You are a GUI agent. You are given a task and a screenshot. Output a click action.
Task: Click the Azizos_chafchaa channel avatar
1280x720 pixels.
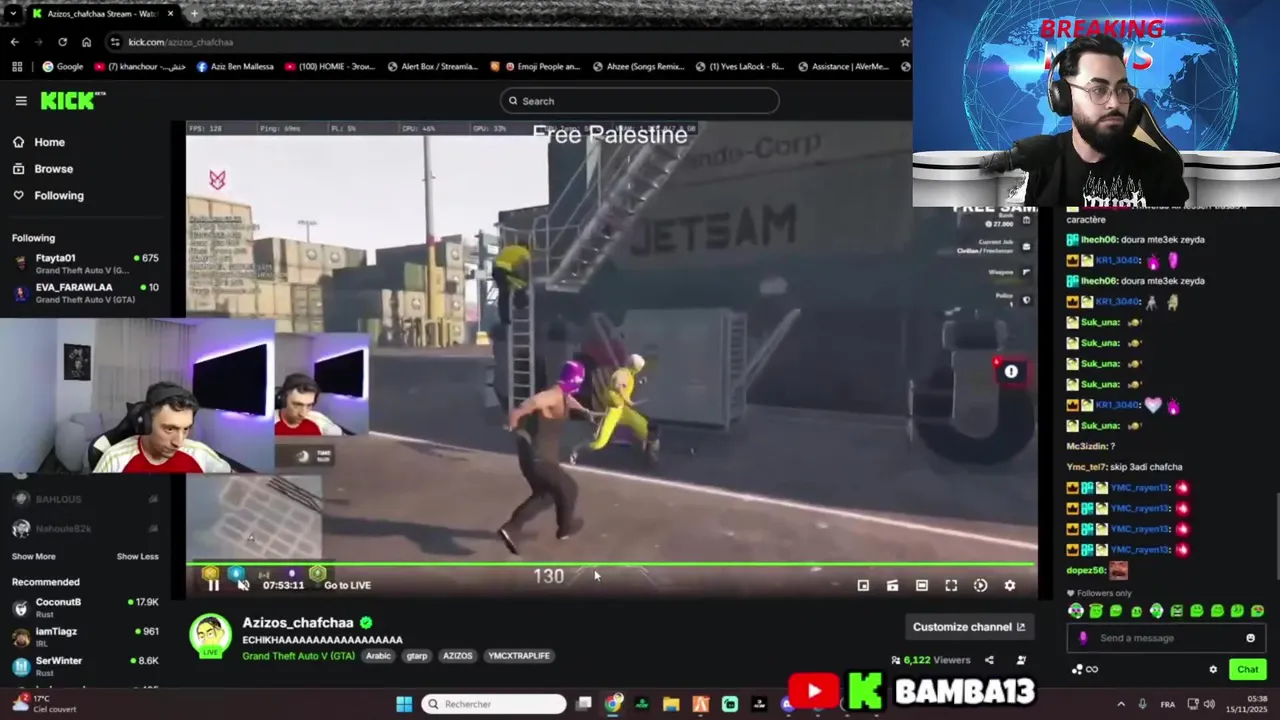(x=211, y=637)
